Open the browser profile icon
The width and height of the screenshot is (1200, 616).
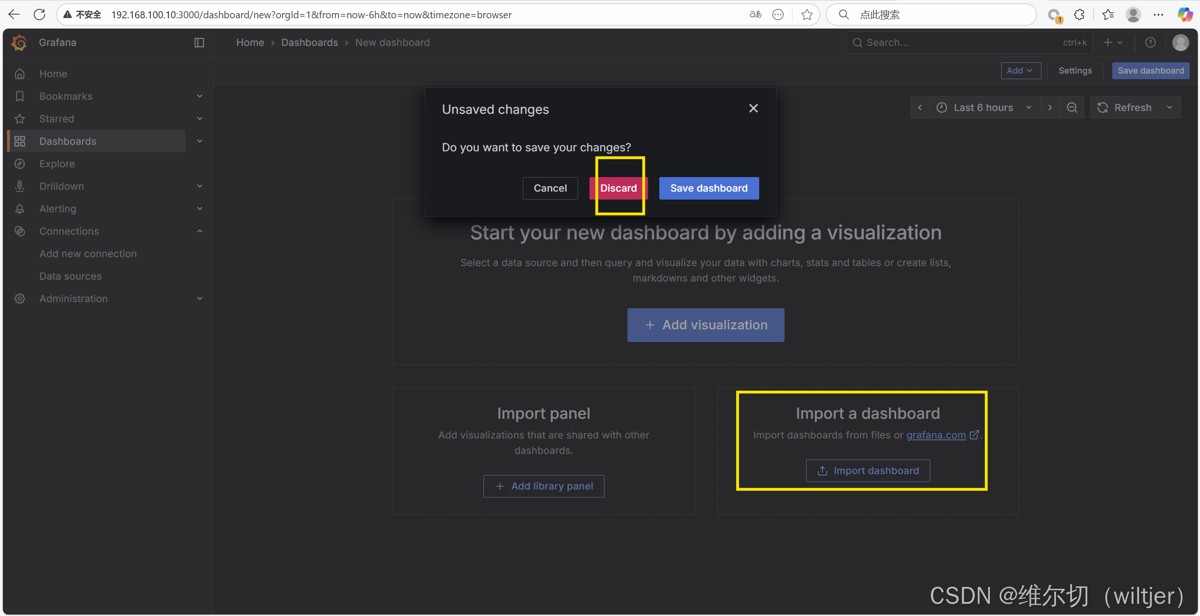1133,15
